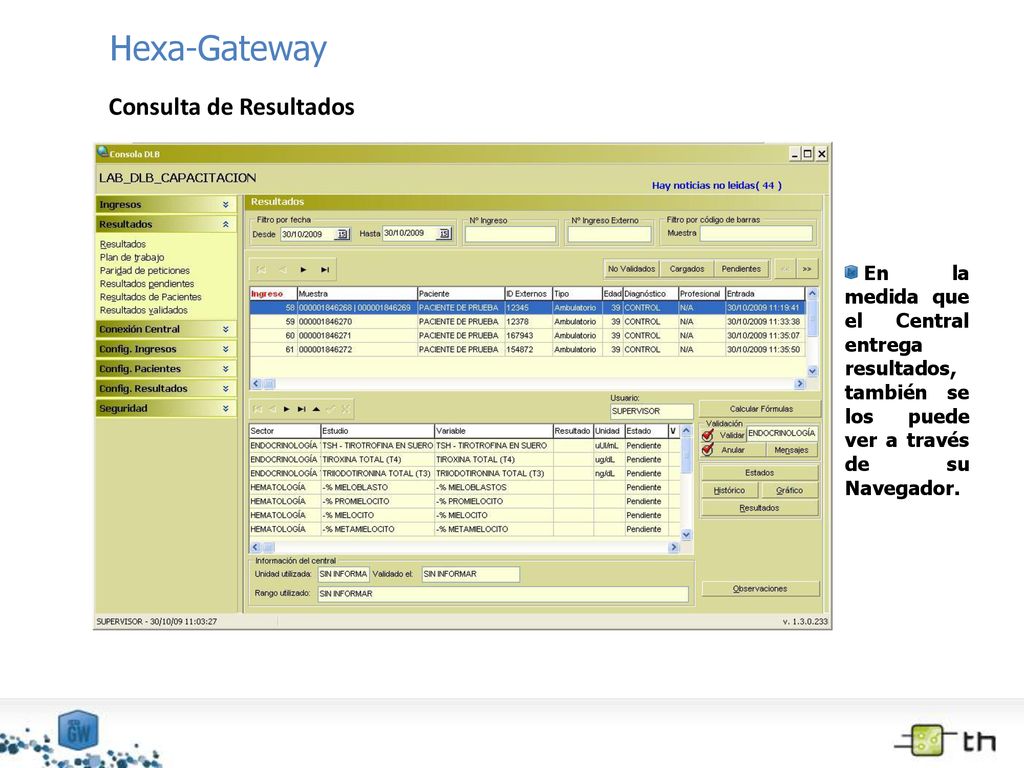
Task: Select the TIROXINA TOTAL (T4) study row
Action: (x=465, y=459)
